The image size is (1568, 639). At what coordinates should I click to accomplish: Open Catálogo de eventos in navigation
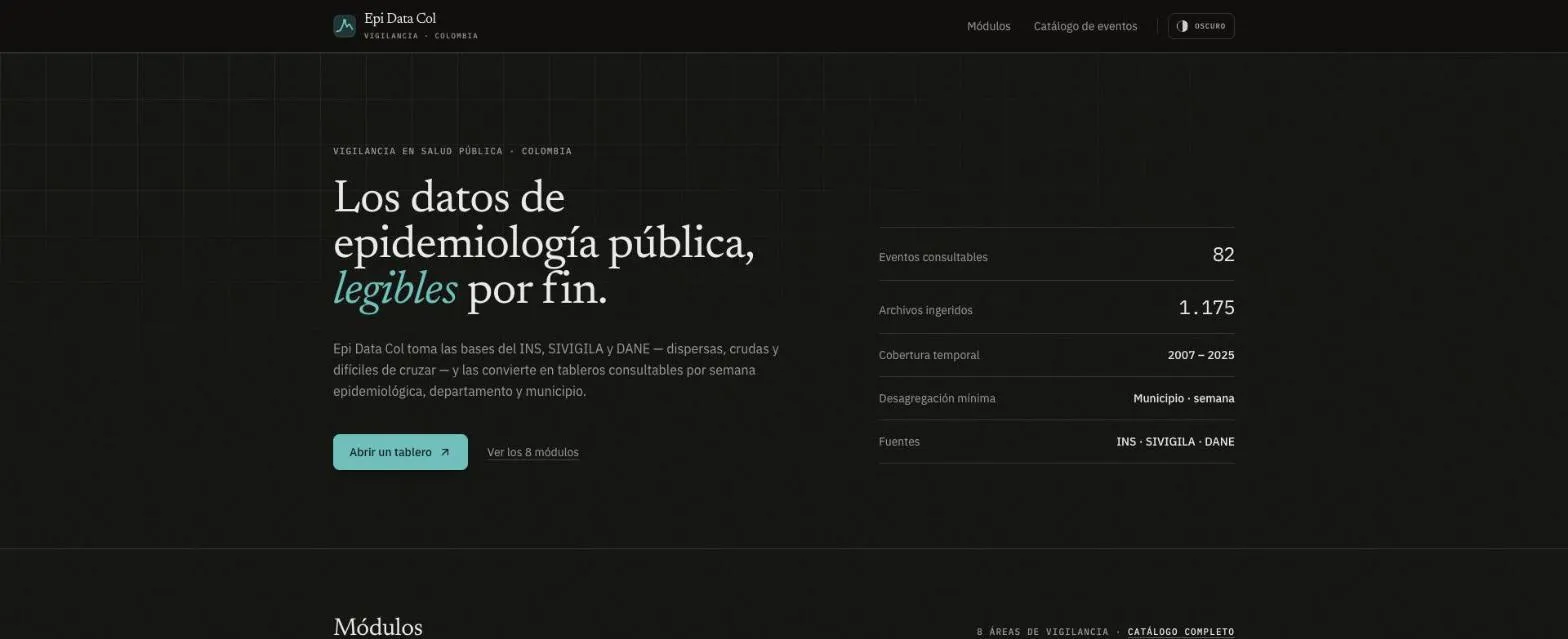(x=1085, y=26)
